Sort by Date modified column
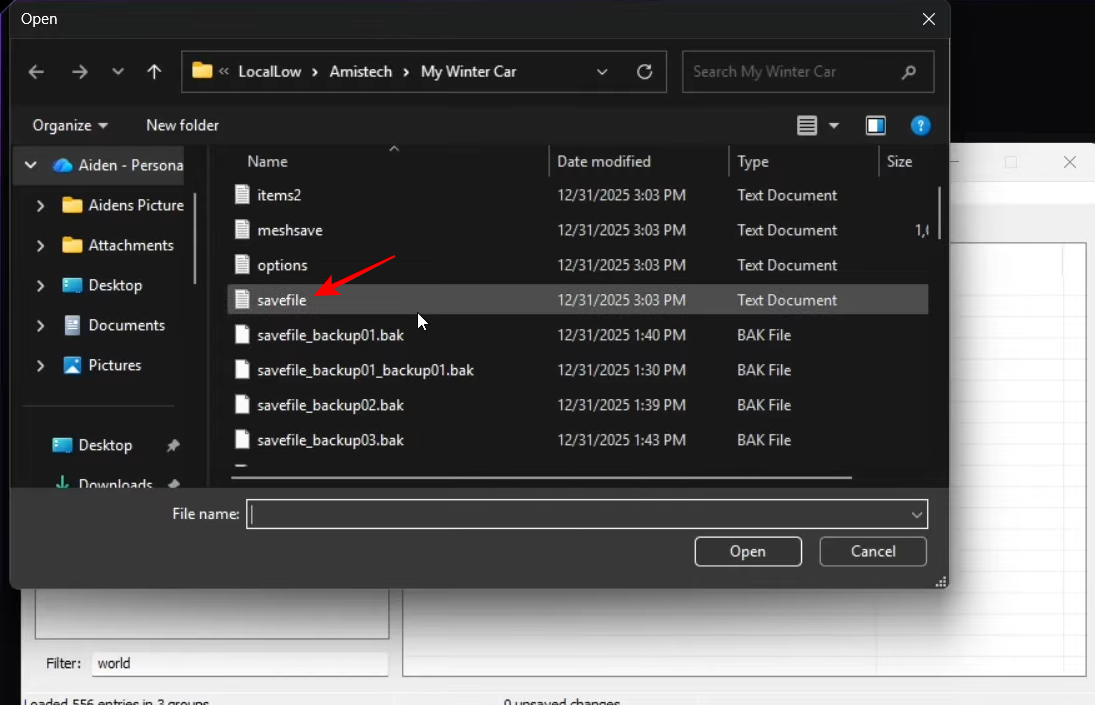Viewport: 1095px width, 705px height. pos(604,161)
